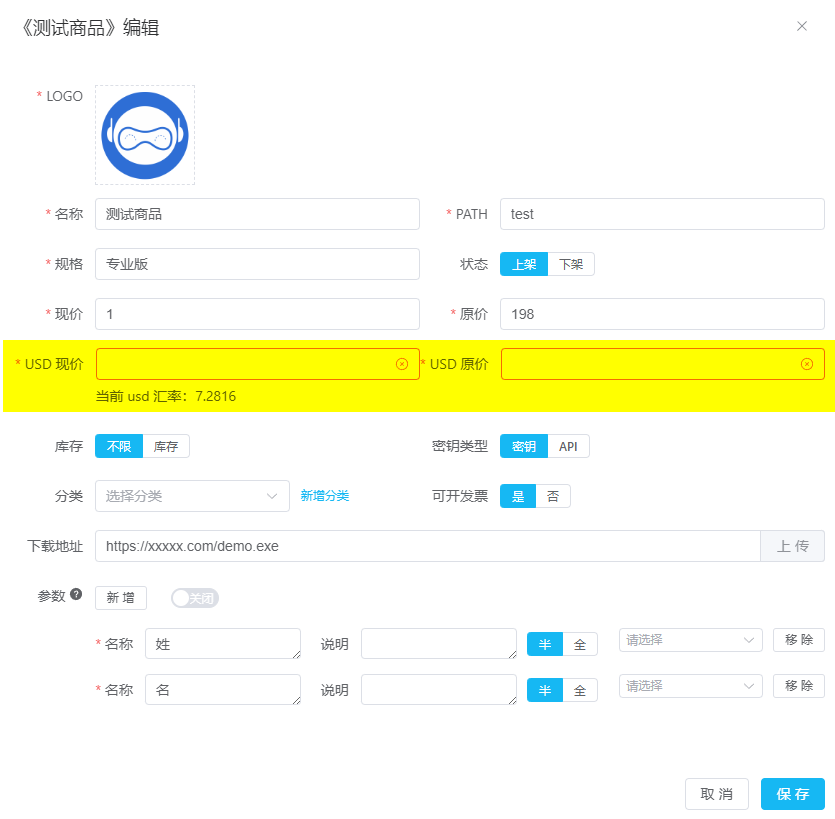Viewport: 835px width, 819px height.
Task: Set 可开发票 to 否
Action: pyautogui.click(x=553, y=495)
